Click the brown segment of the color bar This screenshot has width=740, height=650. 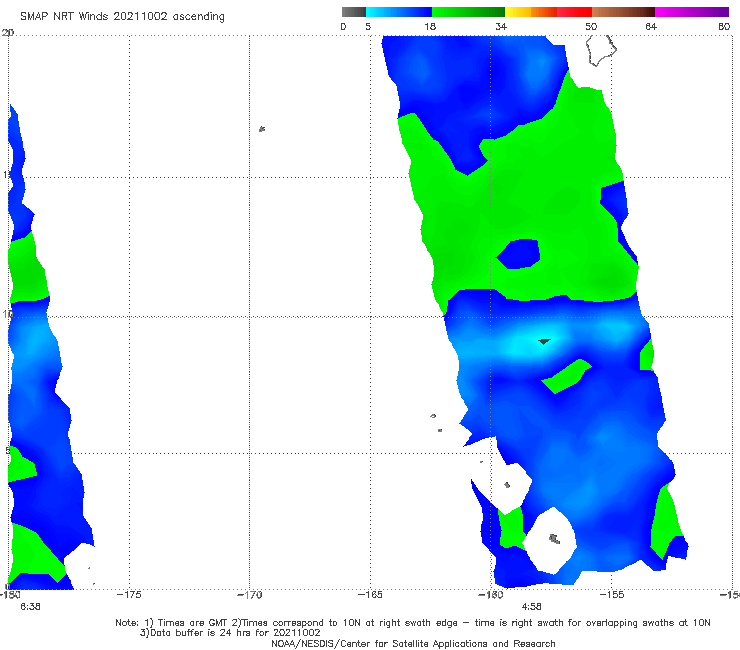(623, 12)
